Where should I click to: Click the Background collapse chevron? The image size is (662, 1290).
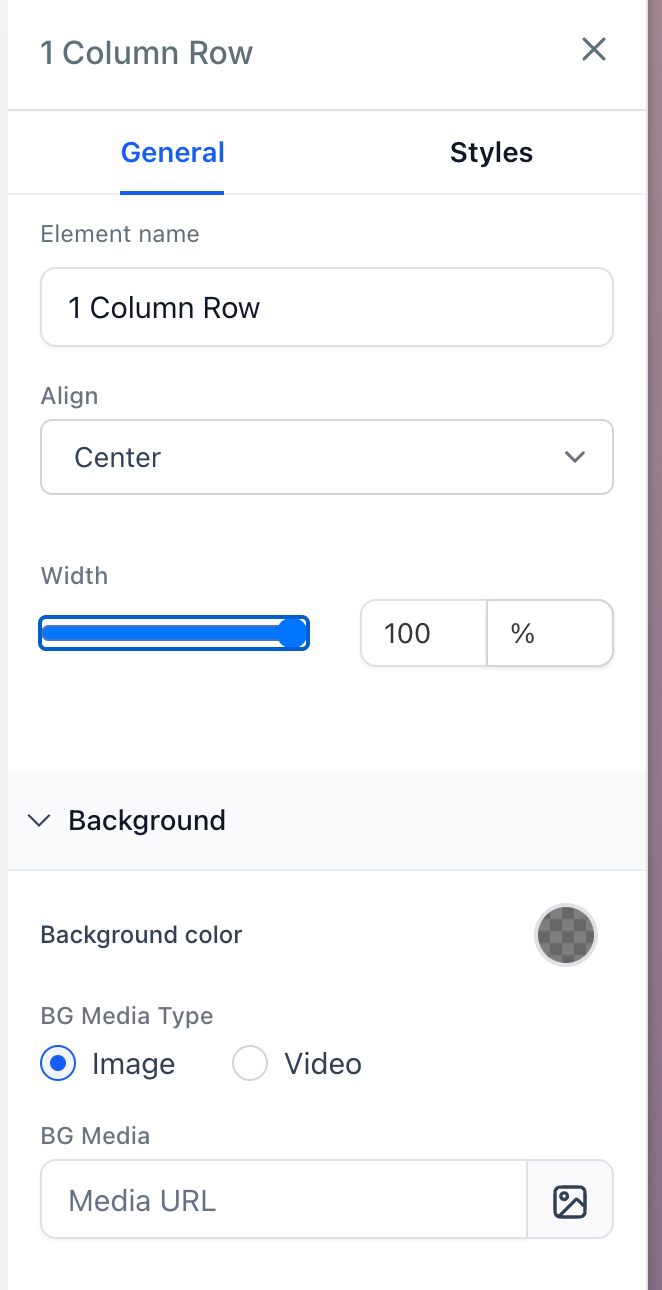click(39, 821)
